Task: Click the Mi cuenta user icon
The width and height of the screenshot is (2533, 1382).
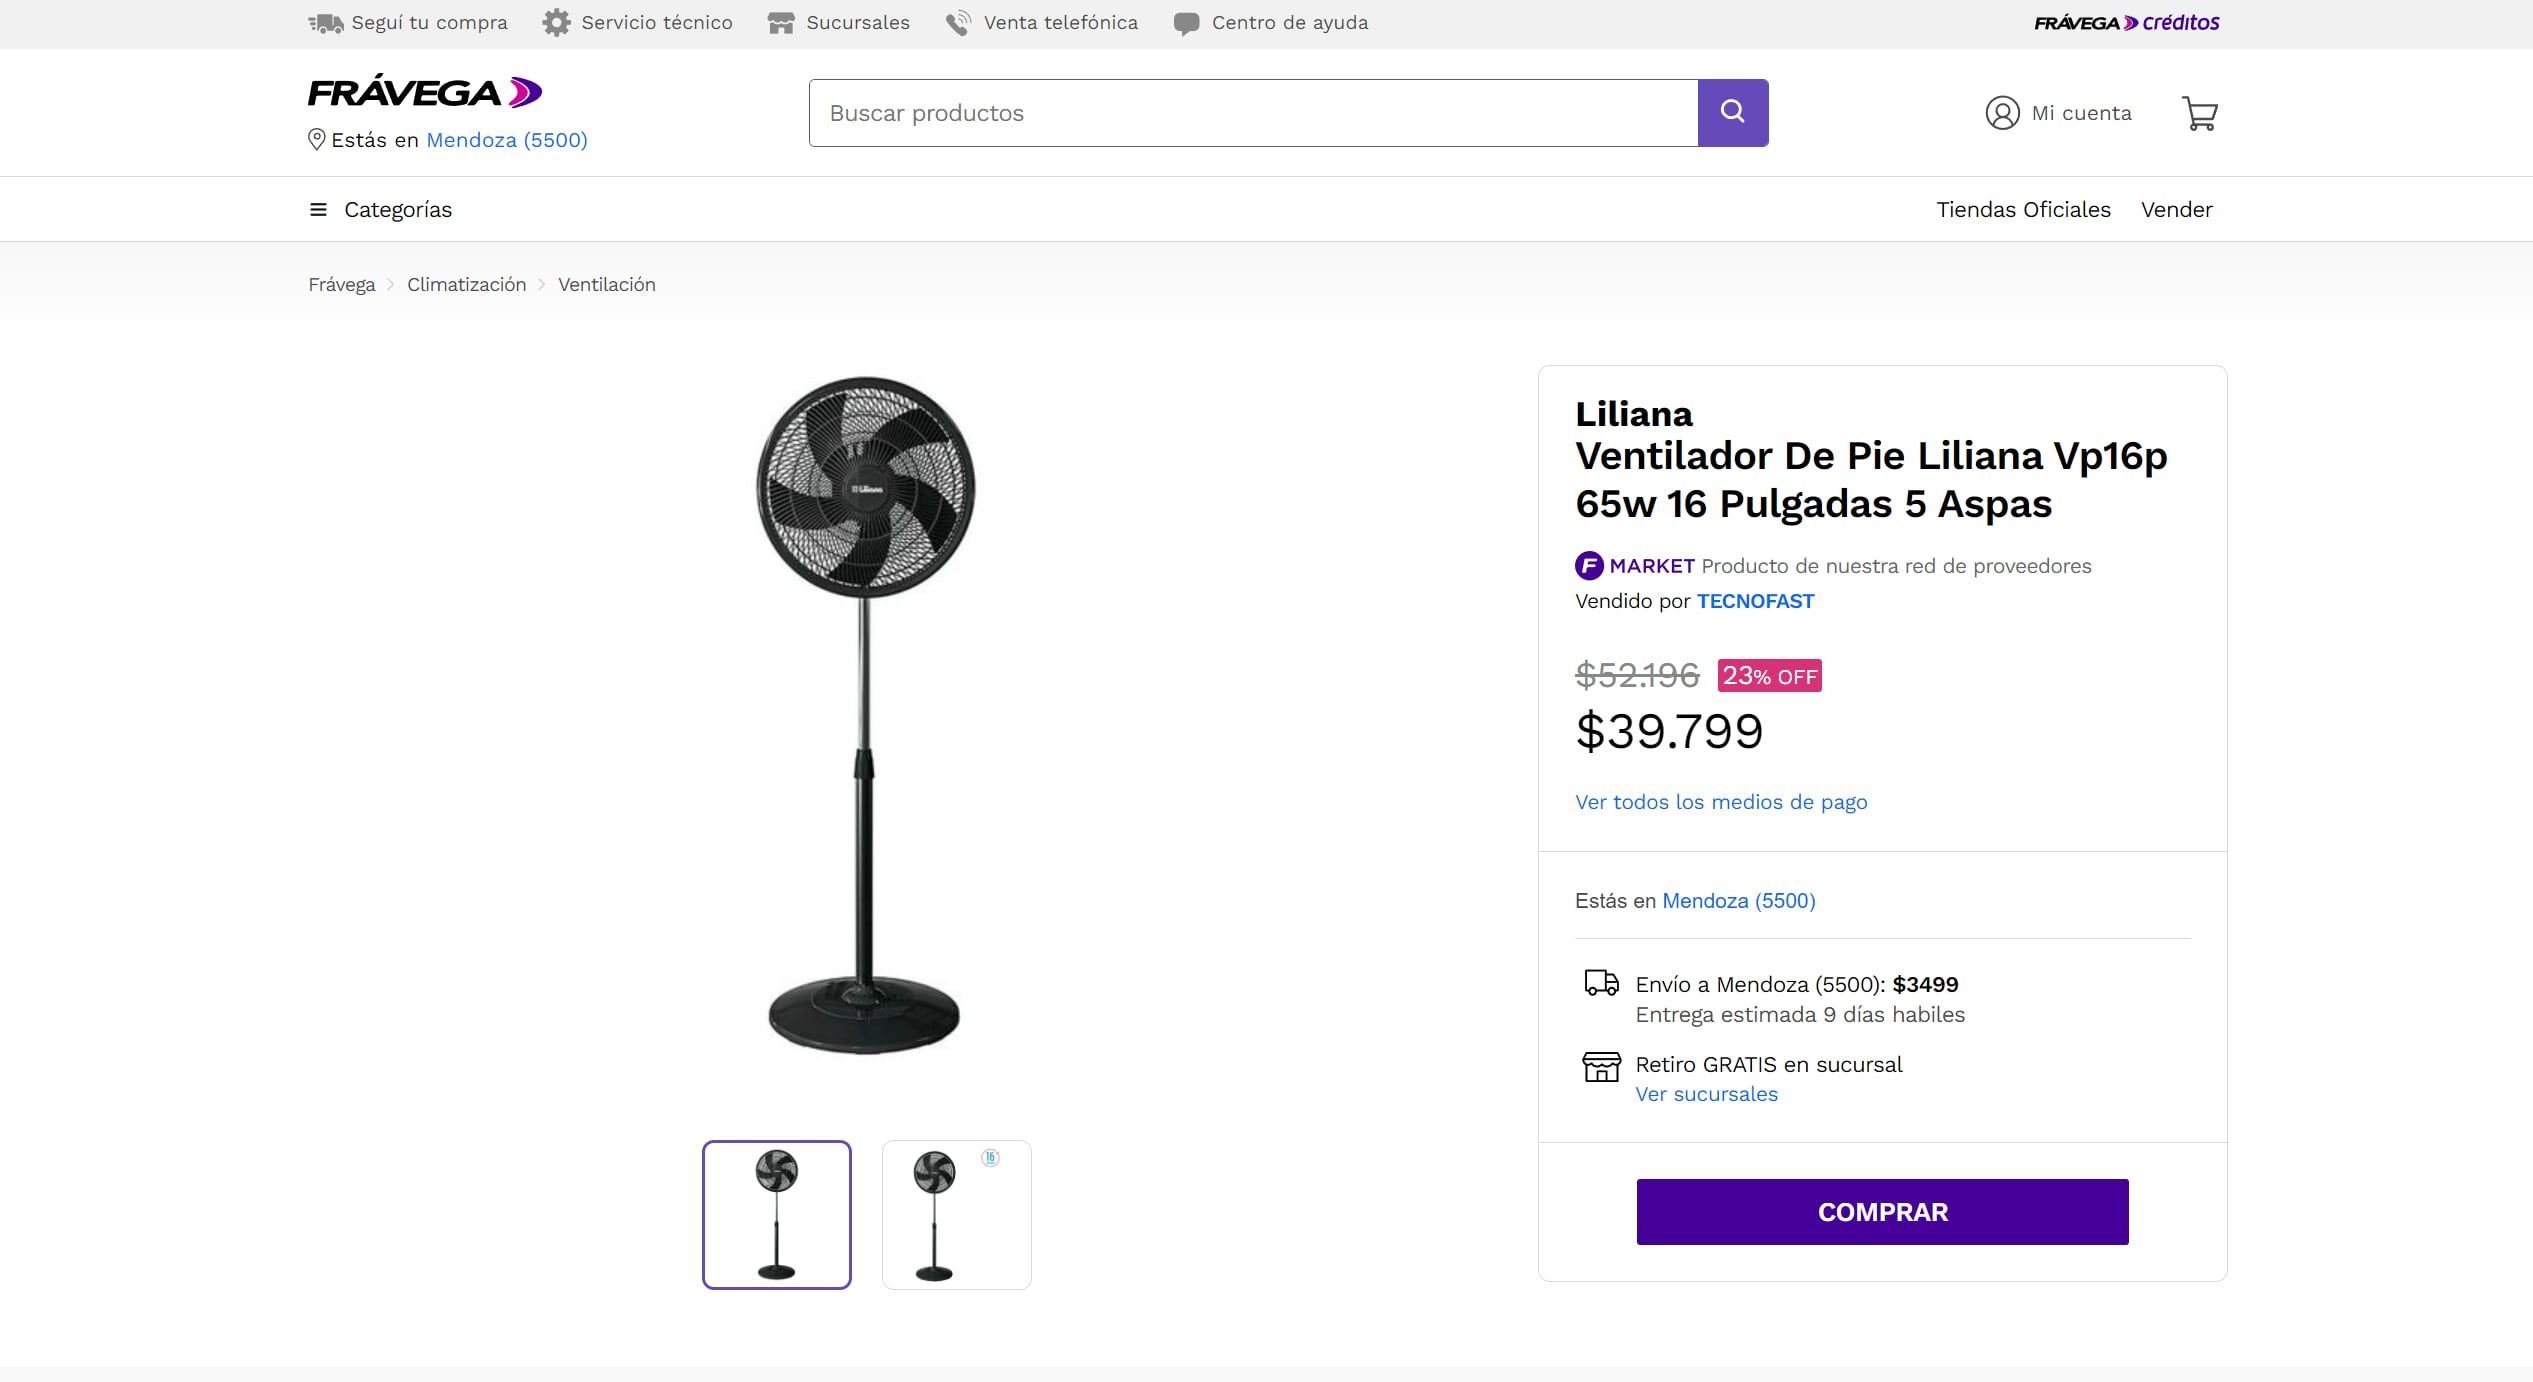Action: (x=2001, y=113)
